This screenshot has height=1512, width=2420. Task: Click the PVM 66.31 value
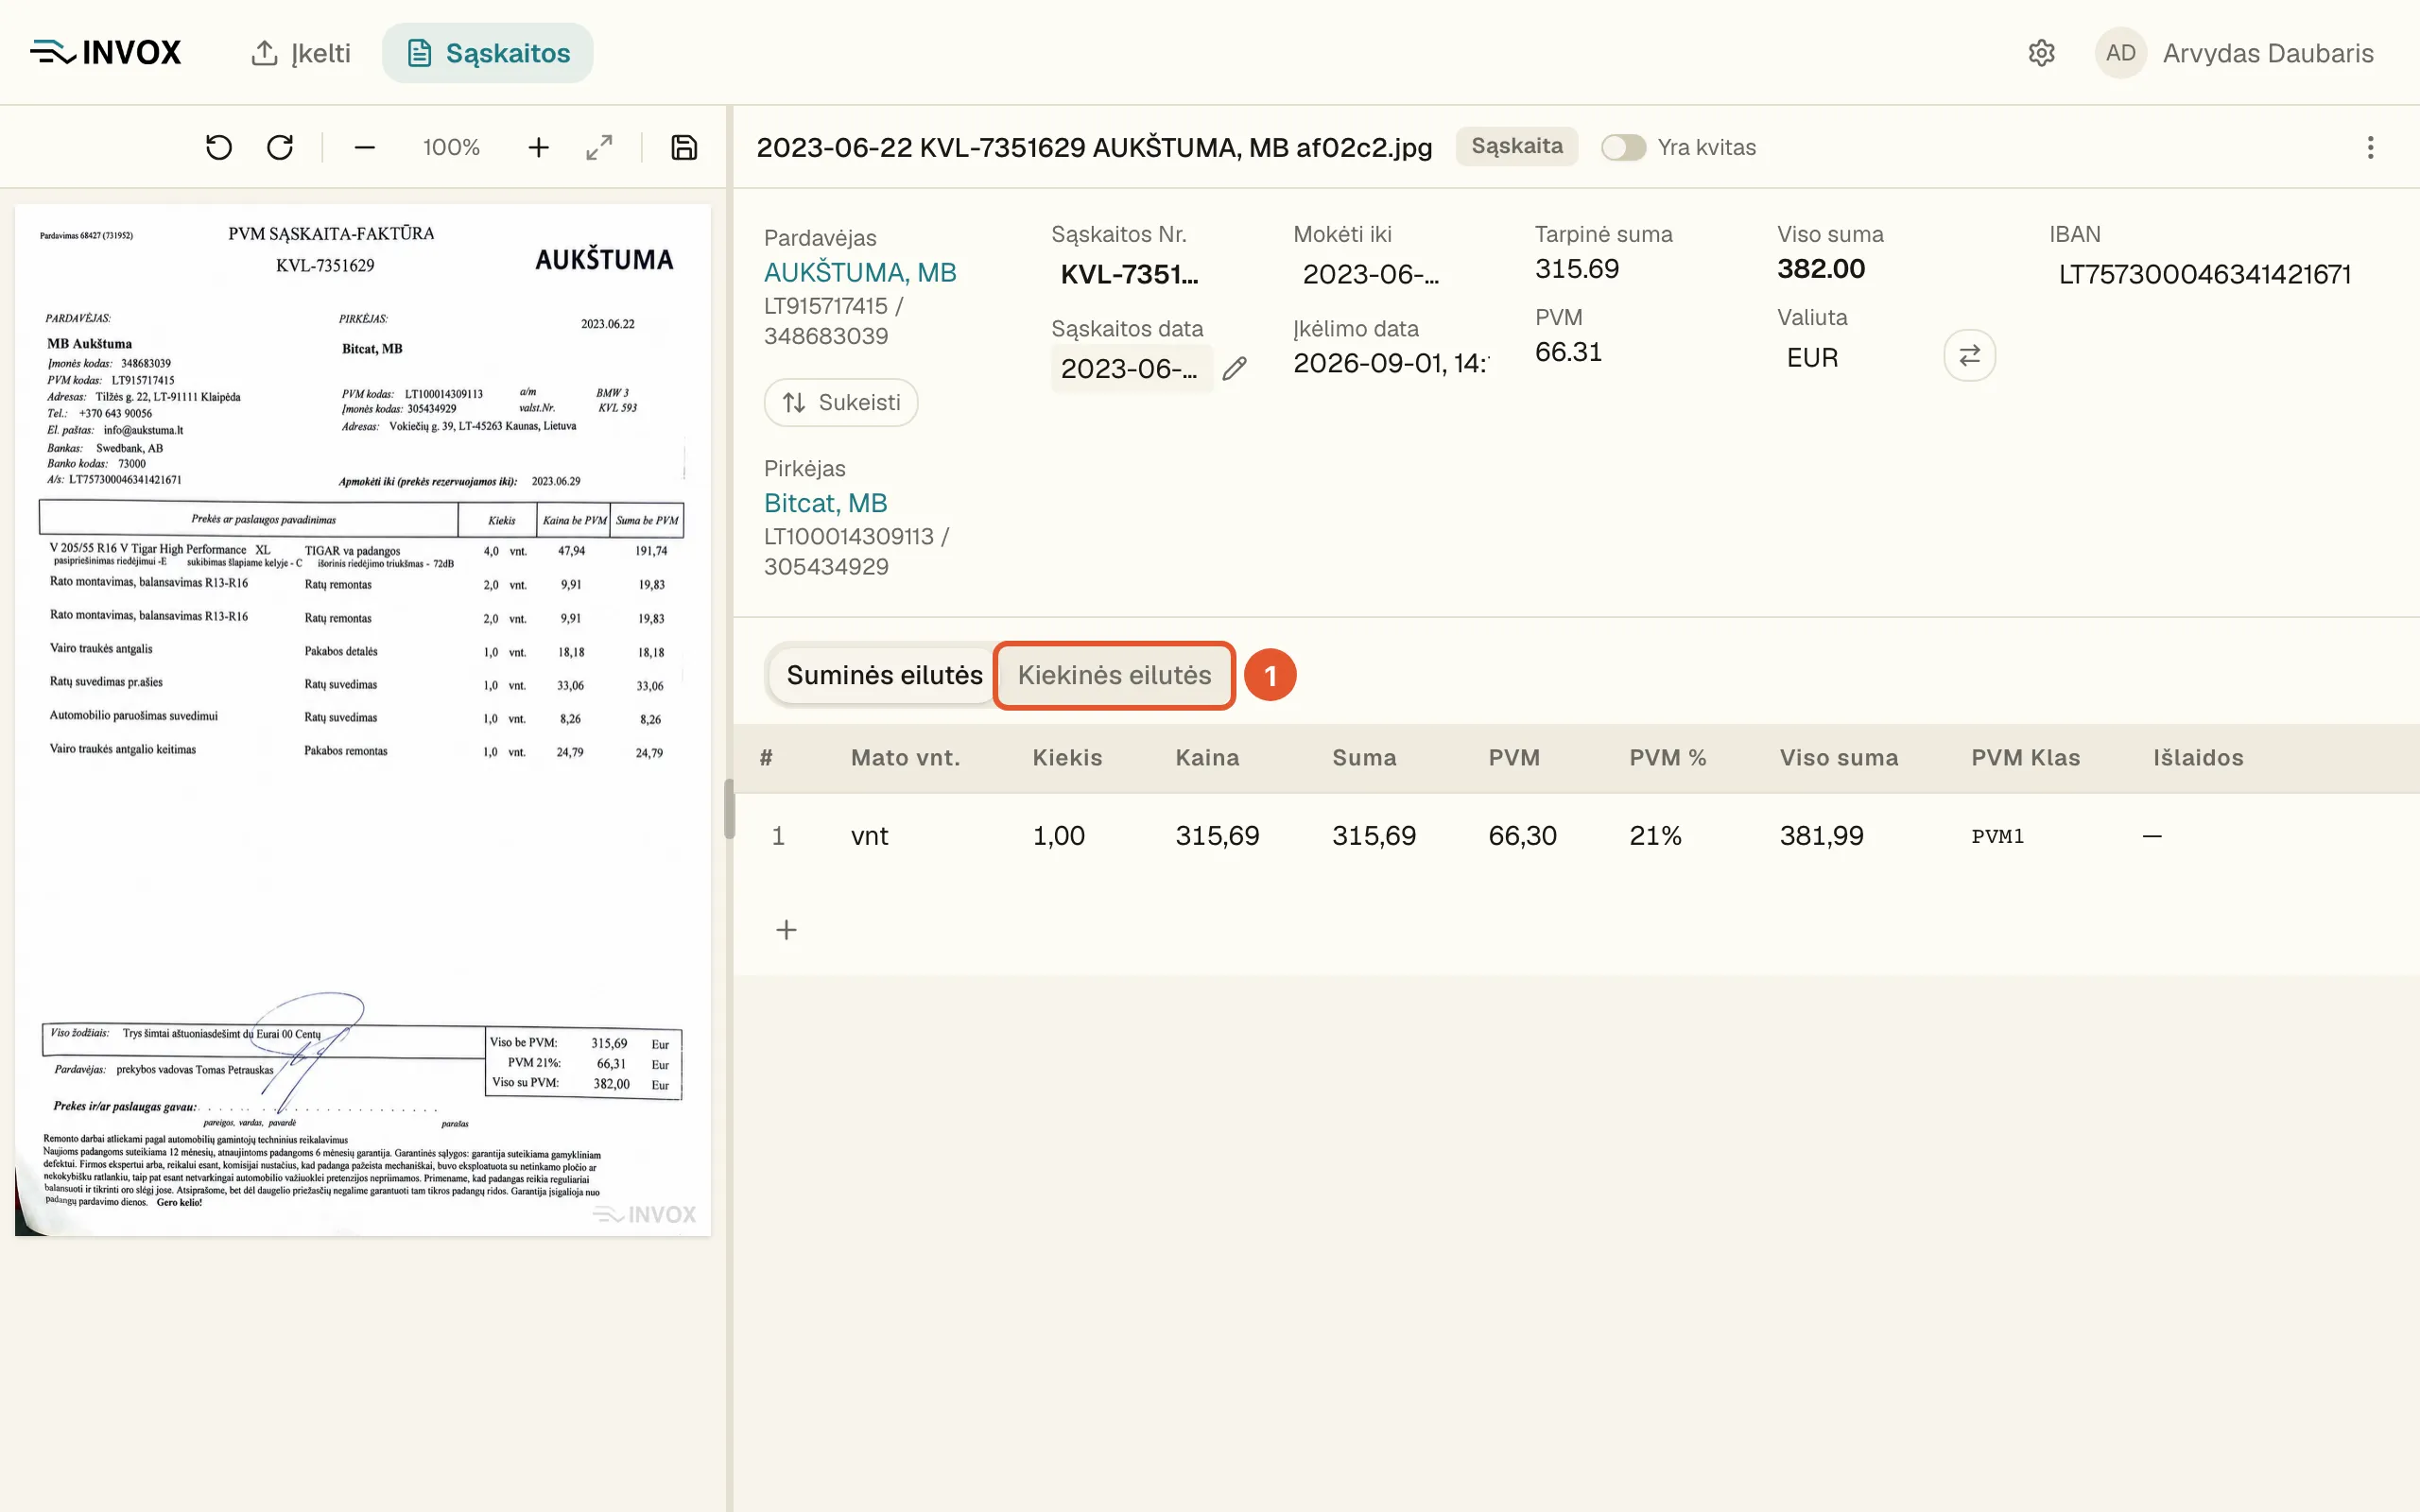(1568, 352)
